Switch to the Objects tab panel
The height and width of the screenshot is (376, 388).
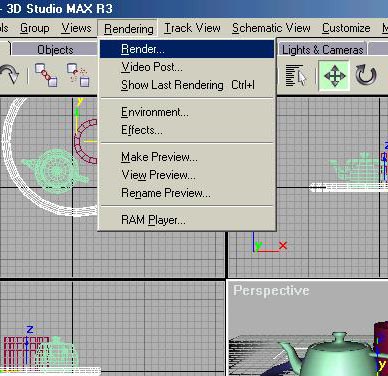click(x=55, y=50)
